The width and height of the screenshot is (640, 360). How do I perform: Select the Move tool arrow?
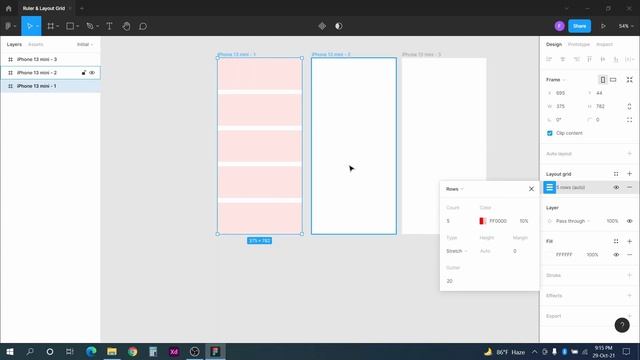[x=29, y=26]
